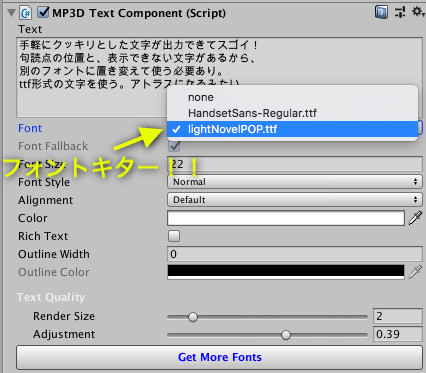Screen dimensions: 426x373
Task: Click the Render Size label
Action: (64, 316)
